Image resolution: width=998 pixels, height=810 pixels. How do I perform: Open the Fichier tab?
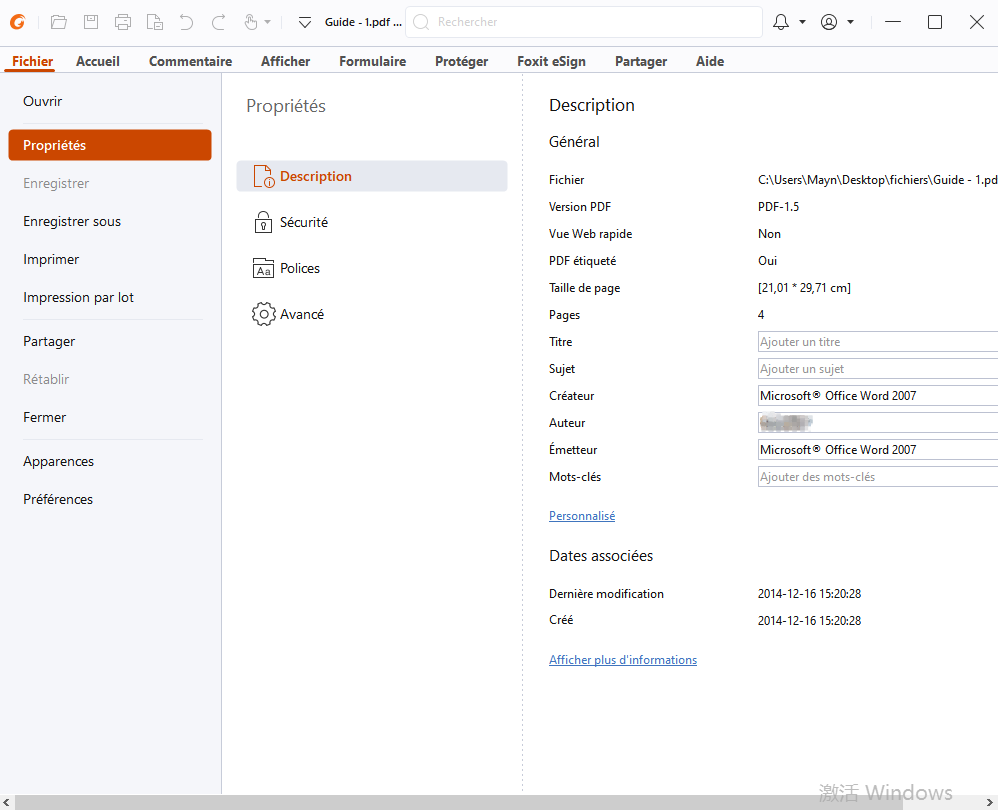click(x=32, y=61)
